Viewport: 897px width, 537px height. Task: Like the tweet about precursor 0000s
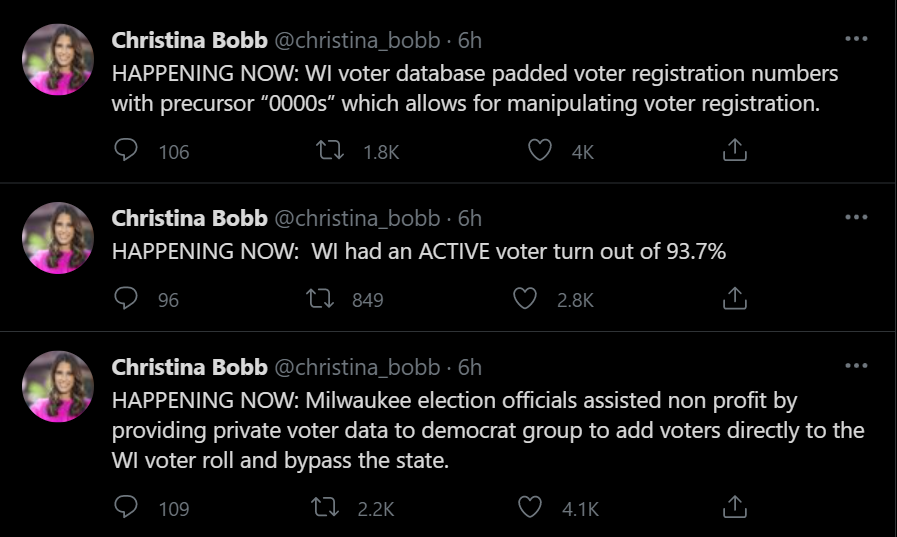[x=540, y=151]
